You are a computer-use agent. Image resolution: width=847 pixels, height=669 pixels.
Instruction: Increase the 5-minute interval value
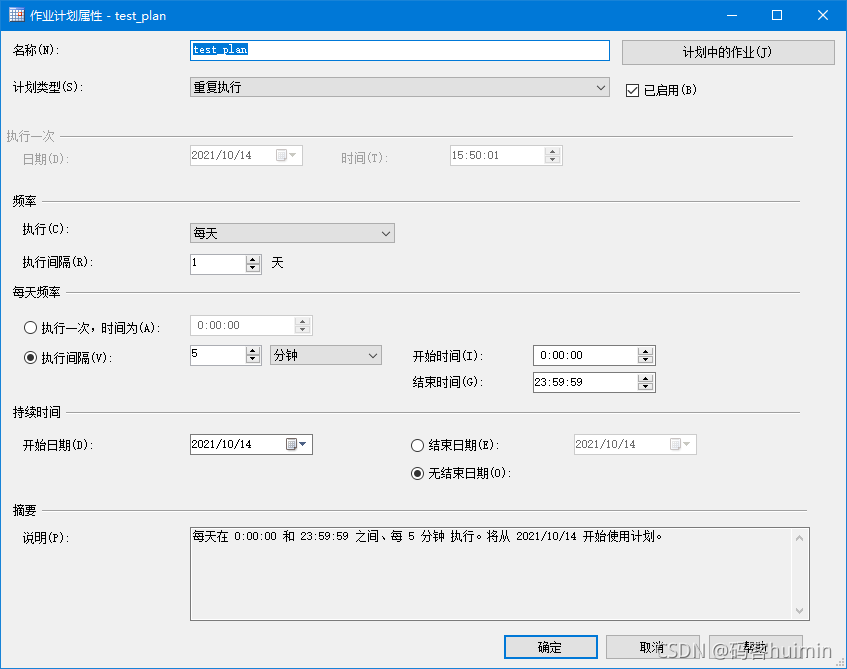coord(252,351)
